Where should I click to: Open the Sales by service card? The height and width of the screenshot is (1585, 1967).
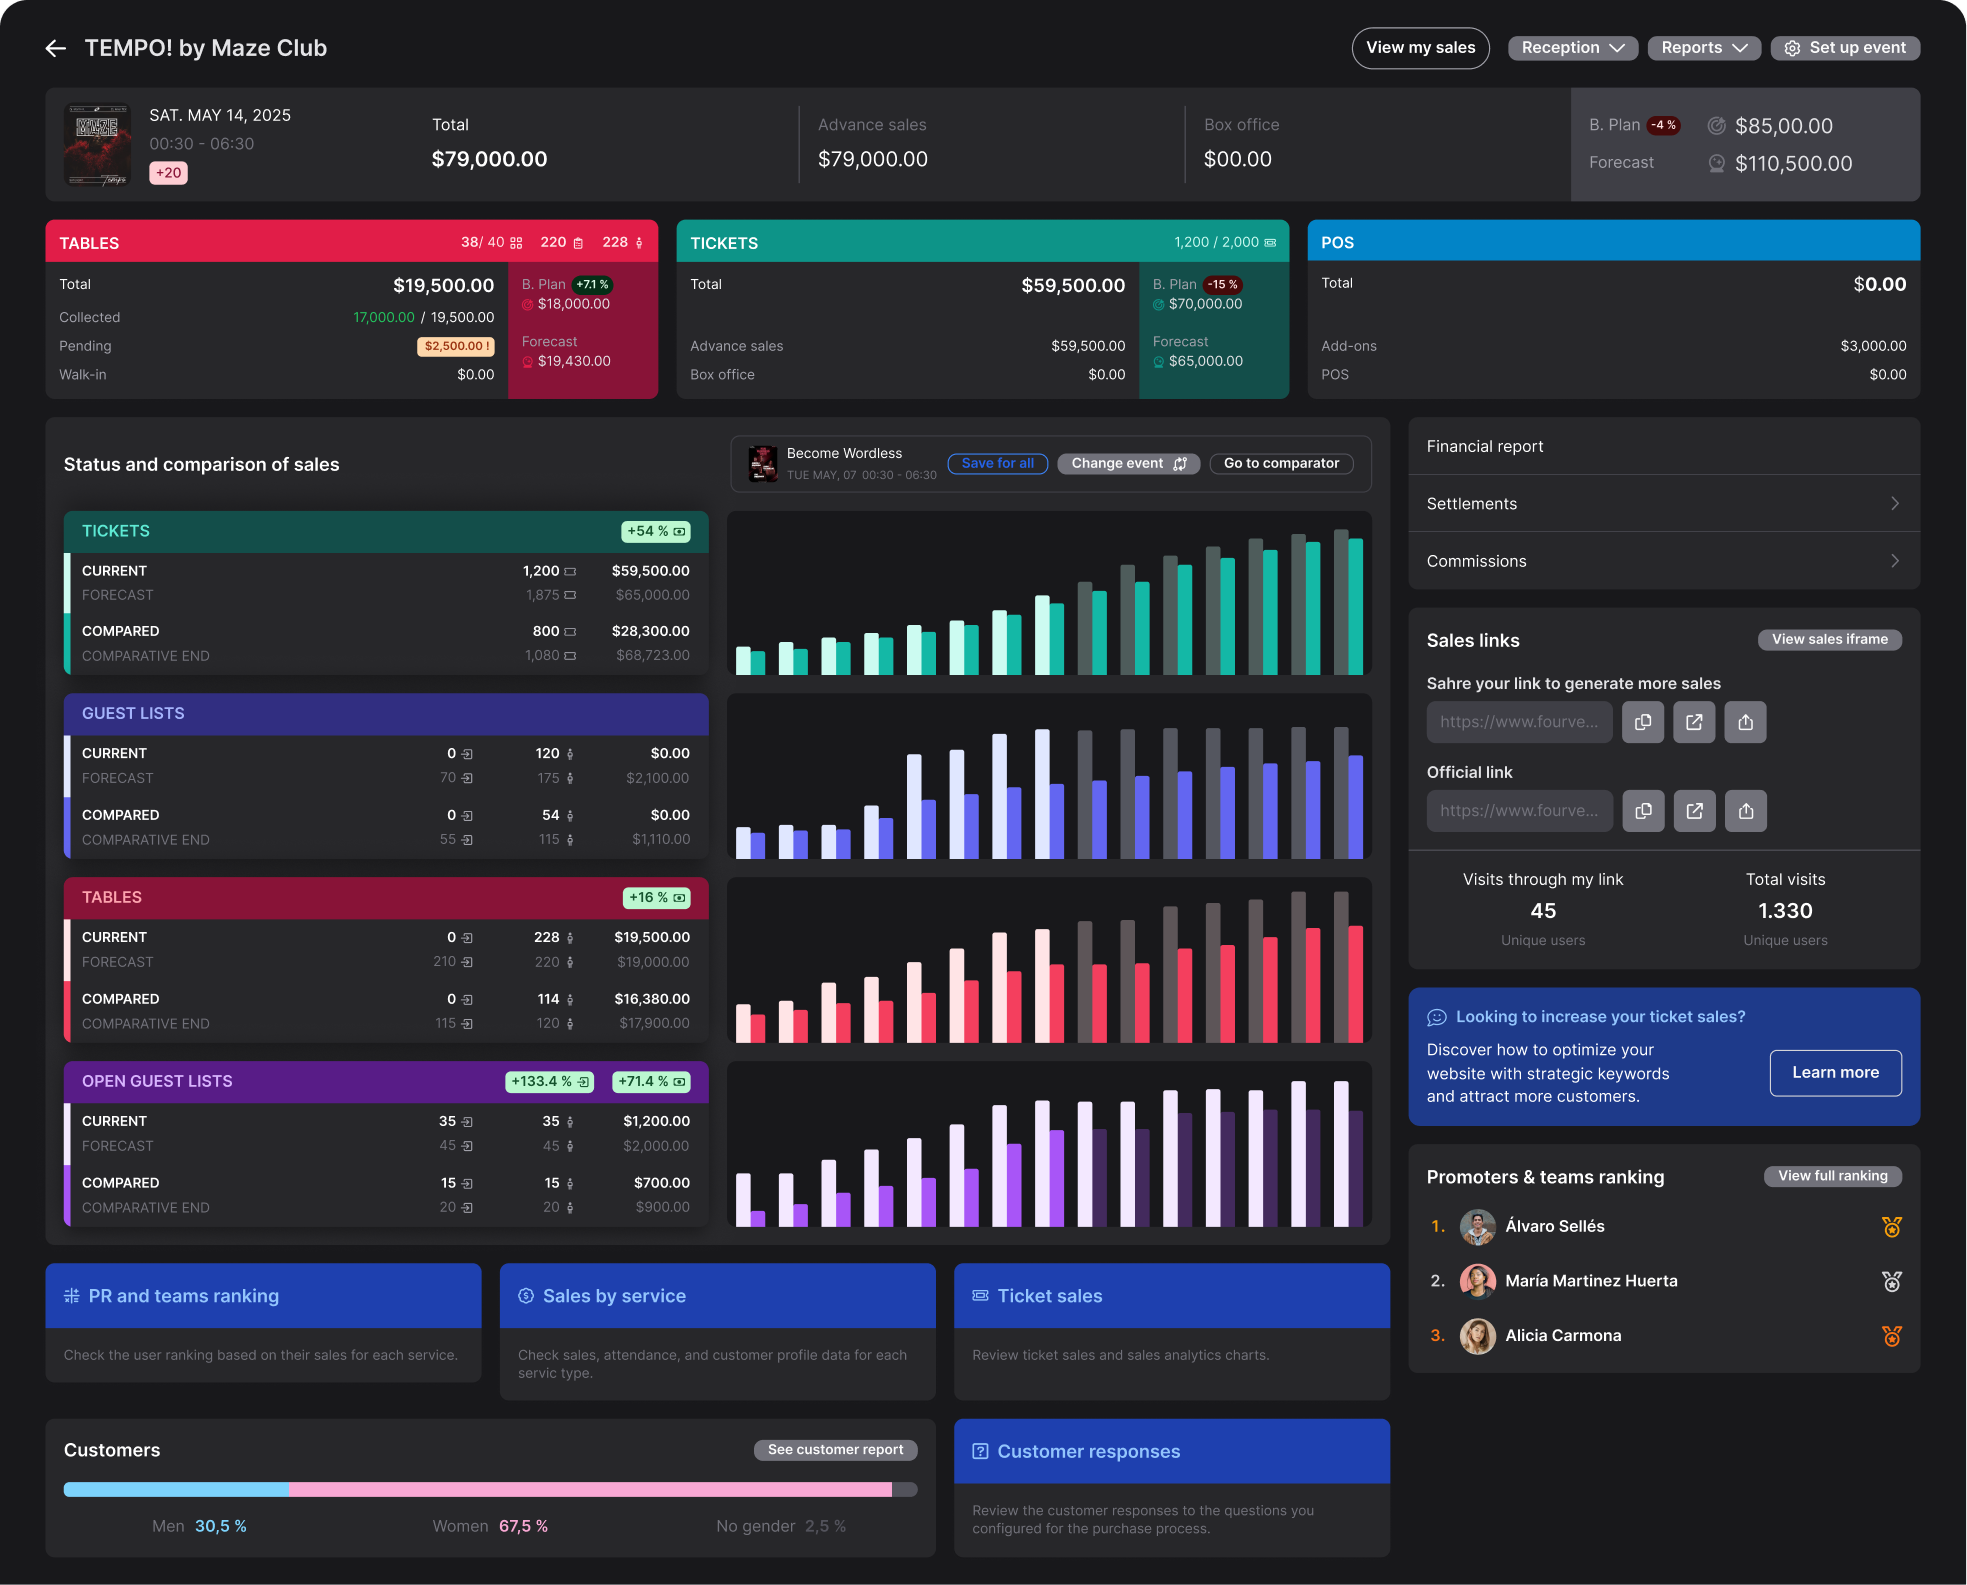point(717,1332)
